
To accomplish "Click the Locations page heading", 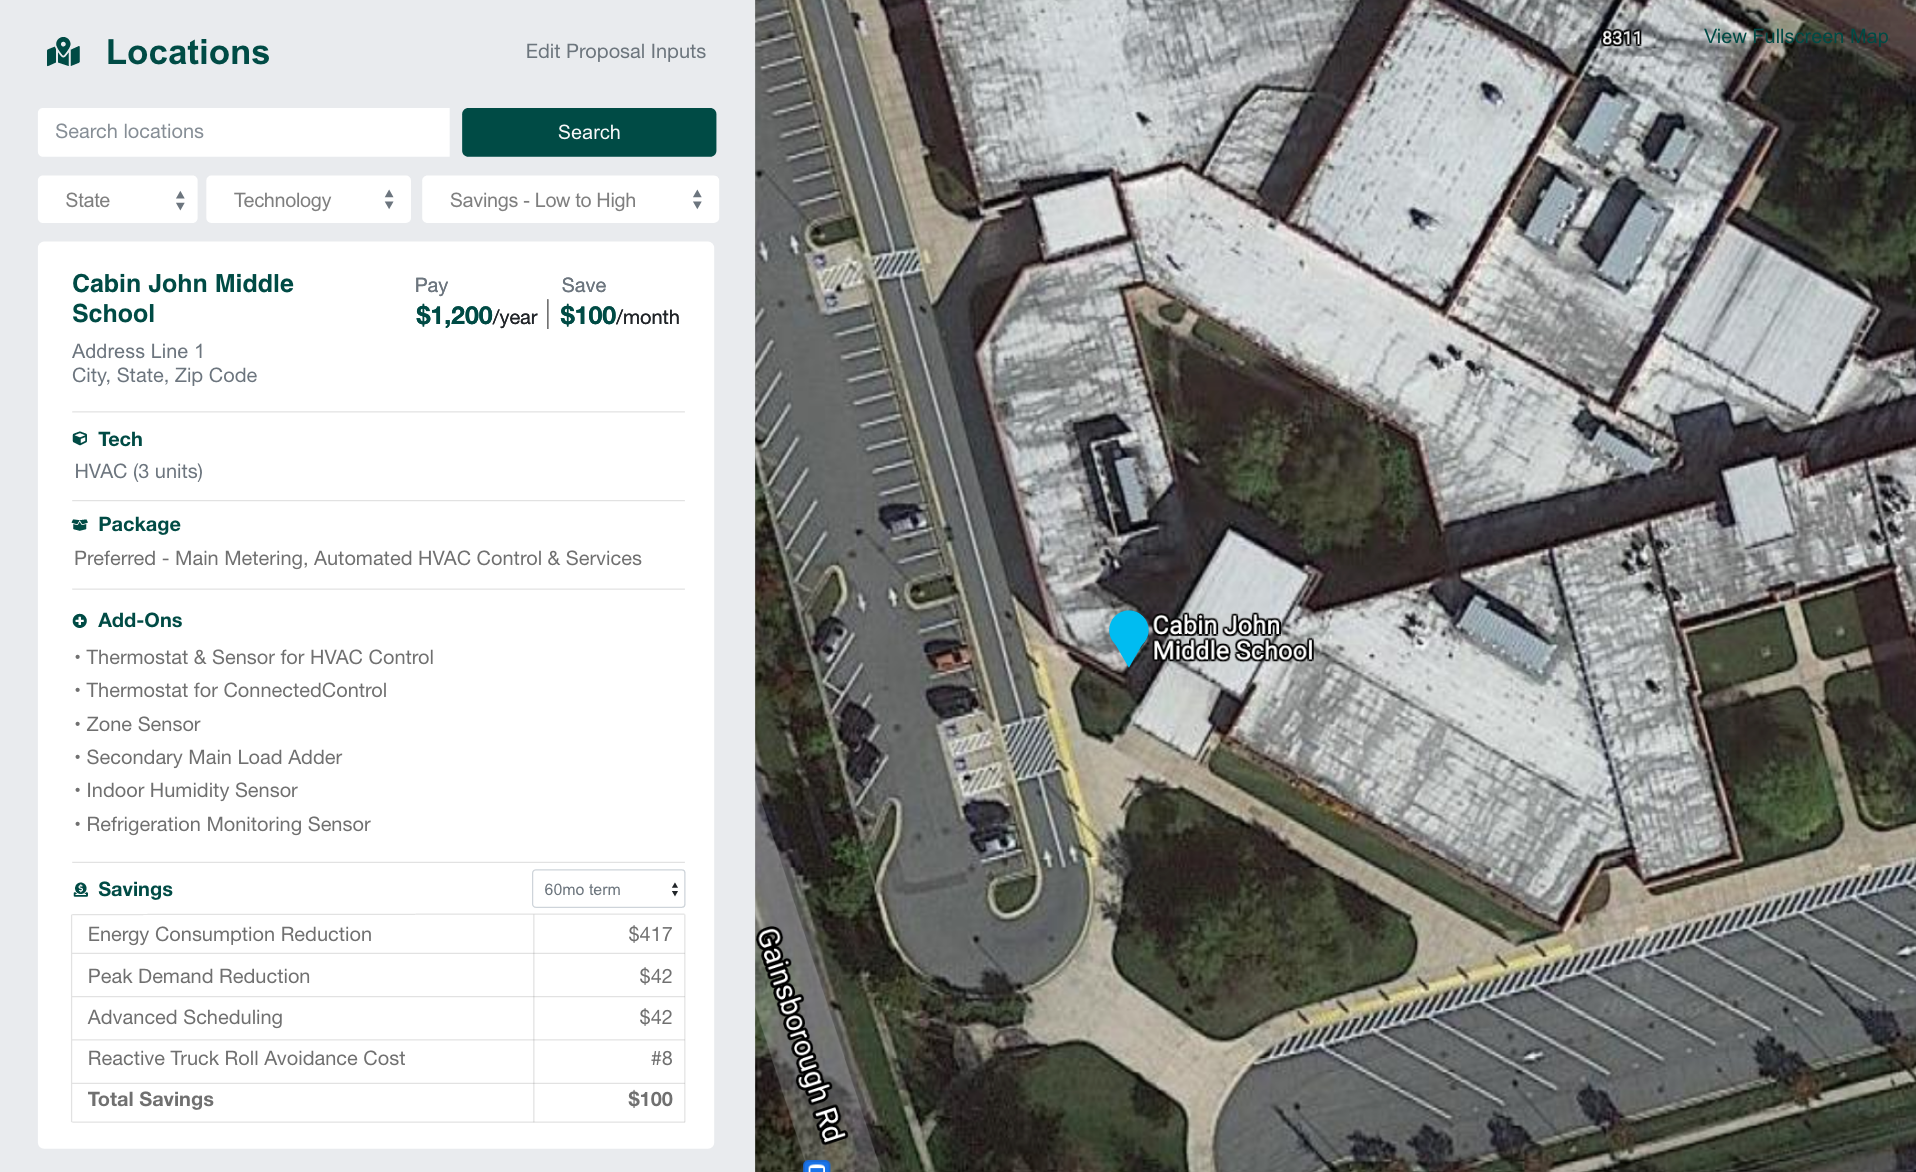I will click(188, 52).
